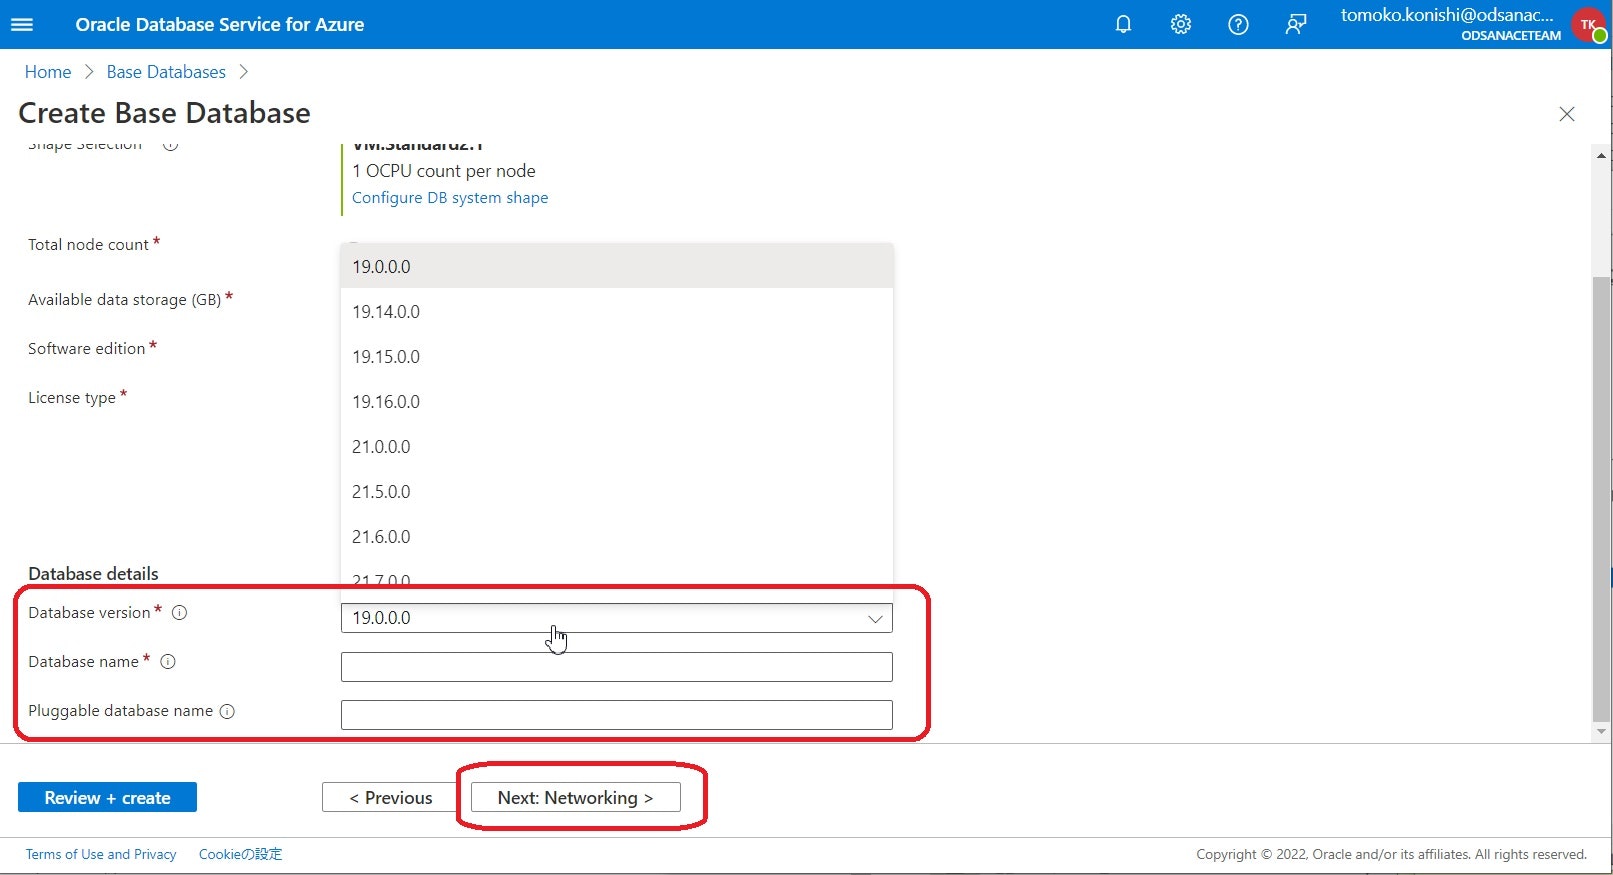
Task: Select version 19.14.0.0 option
Action: point(617,312)
